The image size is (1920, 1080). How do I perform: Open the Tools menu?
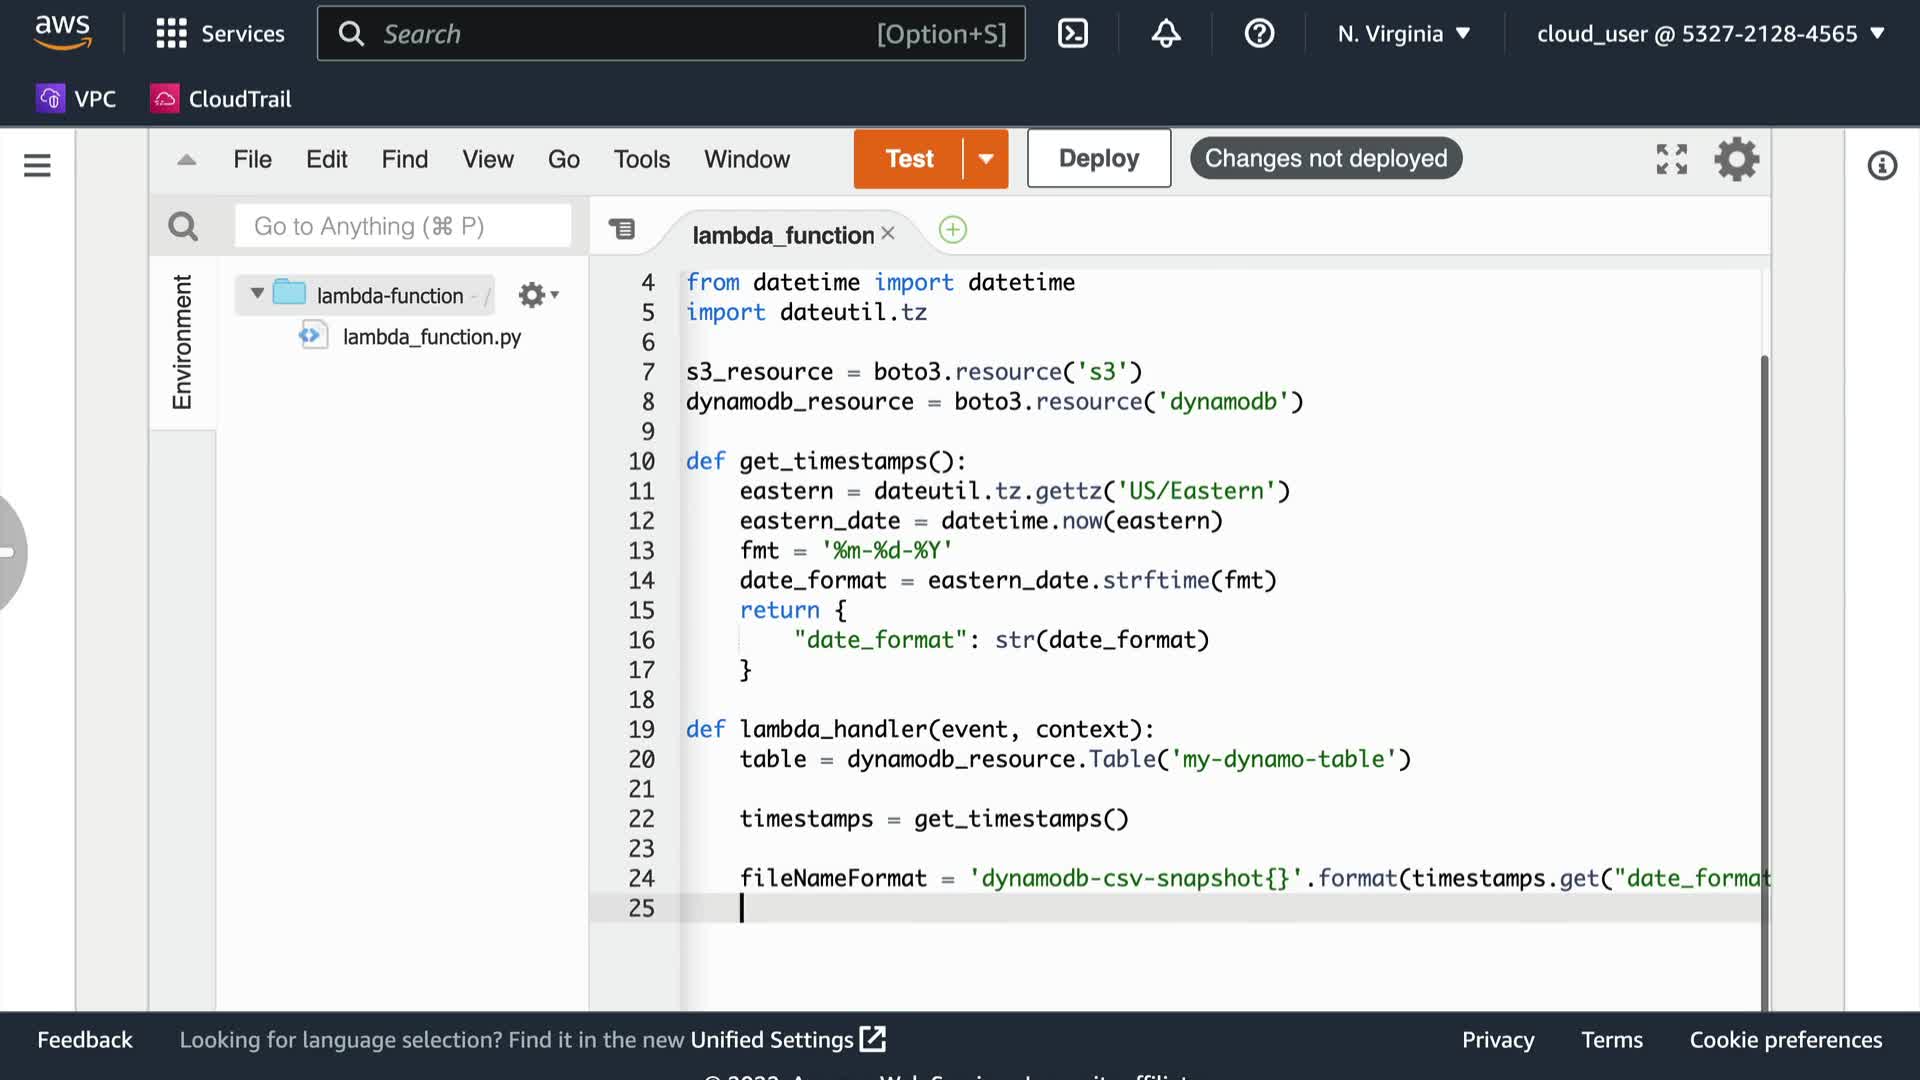click(x=641, y=159)
